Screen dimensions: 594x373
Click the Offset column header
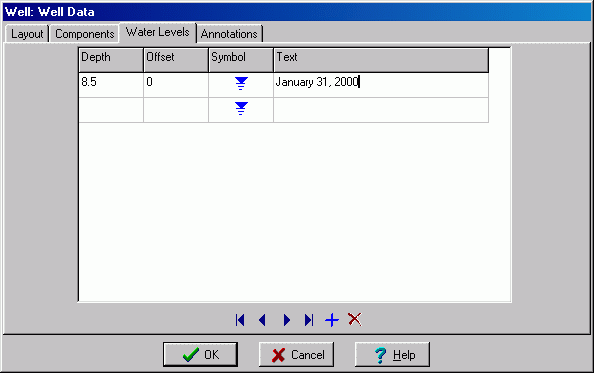click(x=176, y=60)
